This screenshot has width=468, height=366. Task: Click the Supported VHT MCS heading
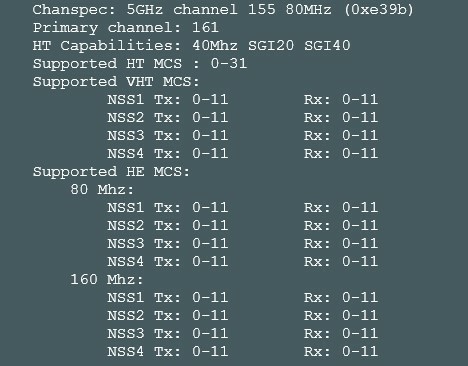point(116,82)
